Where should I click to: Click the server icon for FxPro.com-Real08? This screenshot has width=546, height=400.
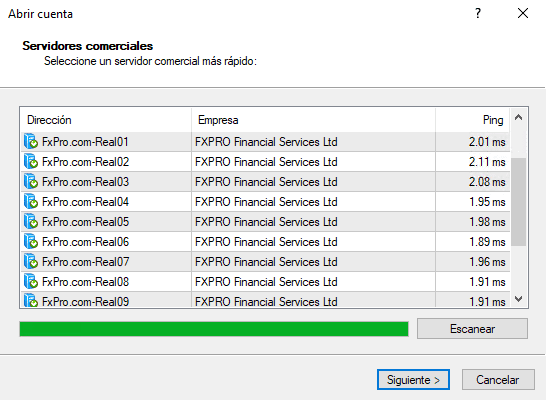31,281
